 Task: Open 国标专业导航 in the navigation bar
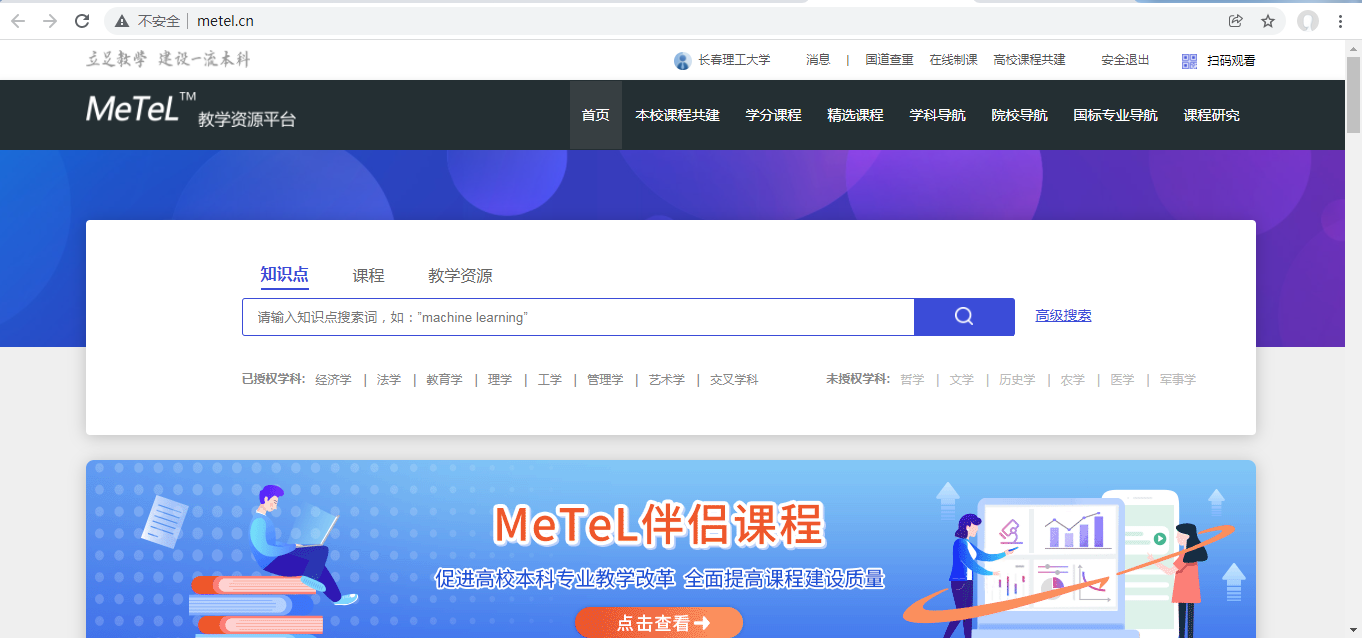1116,115
